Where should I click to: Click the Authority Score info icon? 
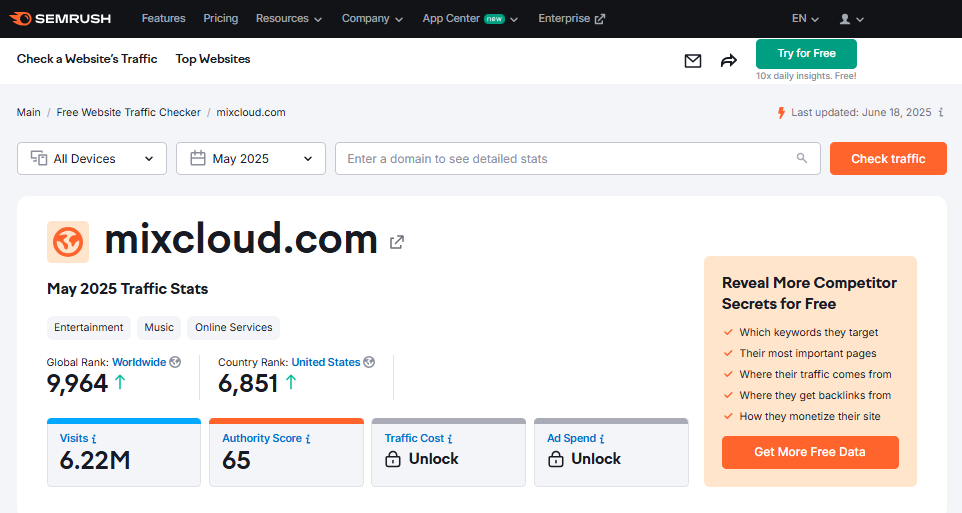(308, 439)
